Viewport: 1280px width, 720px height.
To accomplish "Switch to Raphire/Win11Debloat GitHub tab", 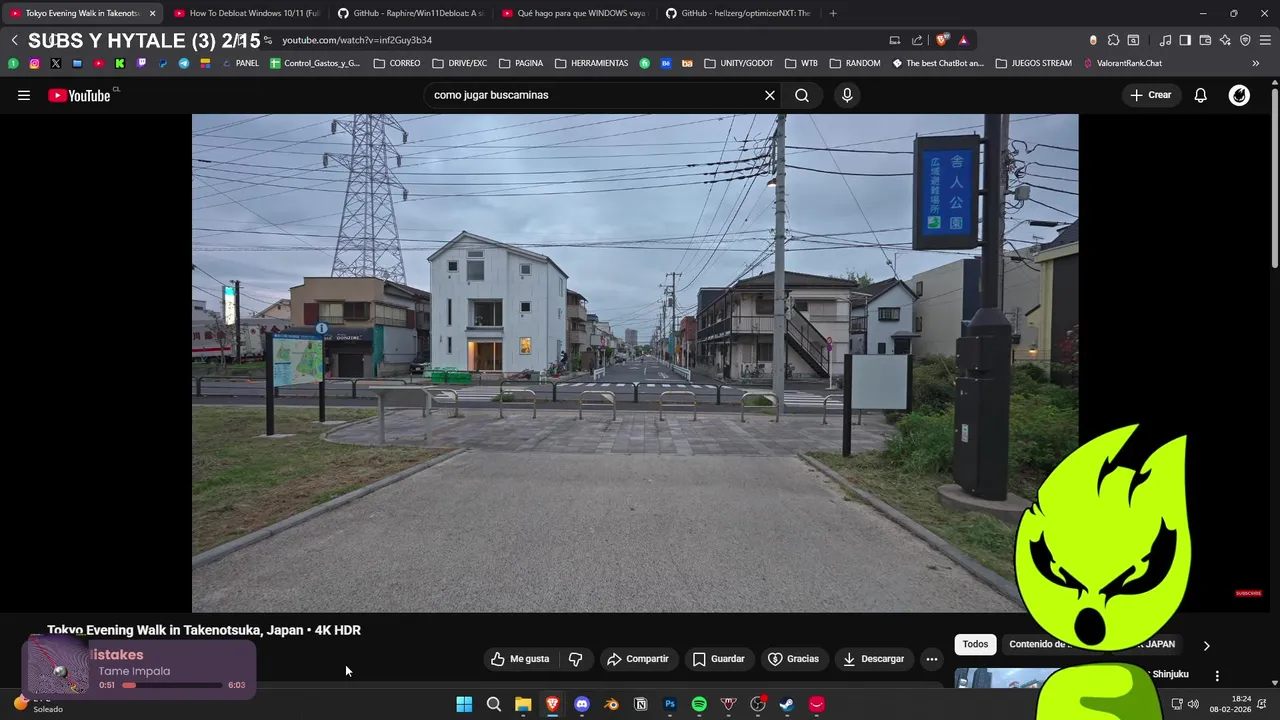I will [x=409, y=13].
